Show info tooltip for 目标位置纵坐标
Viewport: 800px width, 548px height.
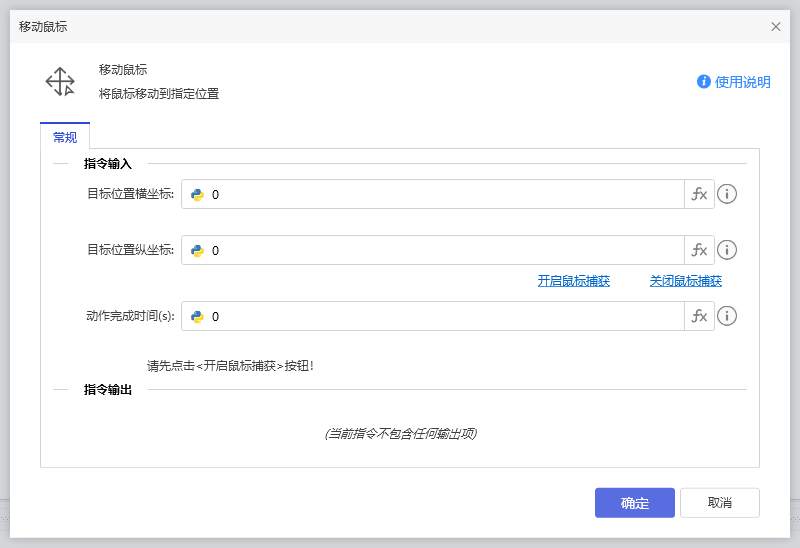[x=727, y=251]
